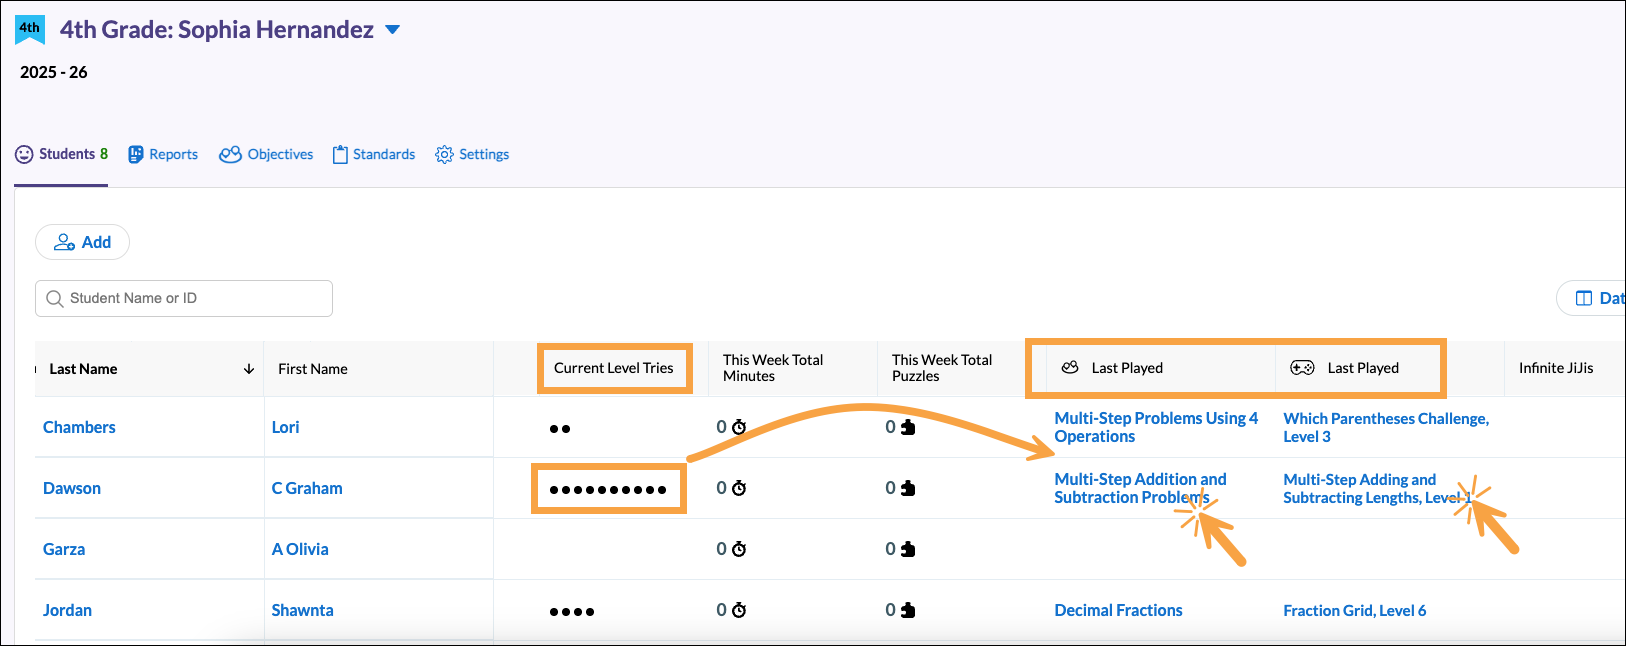Screen dimensions: 1626x646
Task: Open the Reports tab
Action: [x=163, y=154]
